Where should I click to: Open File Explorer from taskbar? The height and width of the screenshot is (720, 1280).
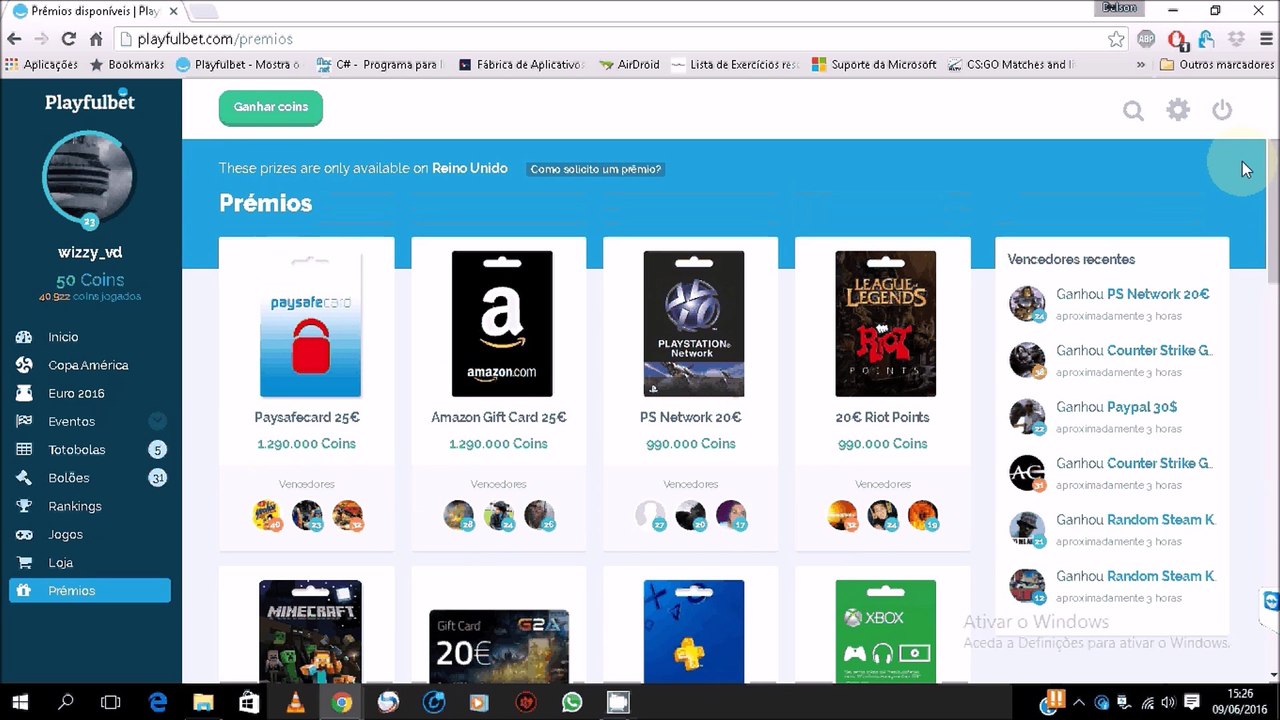(x=203, y=702)
